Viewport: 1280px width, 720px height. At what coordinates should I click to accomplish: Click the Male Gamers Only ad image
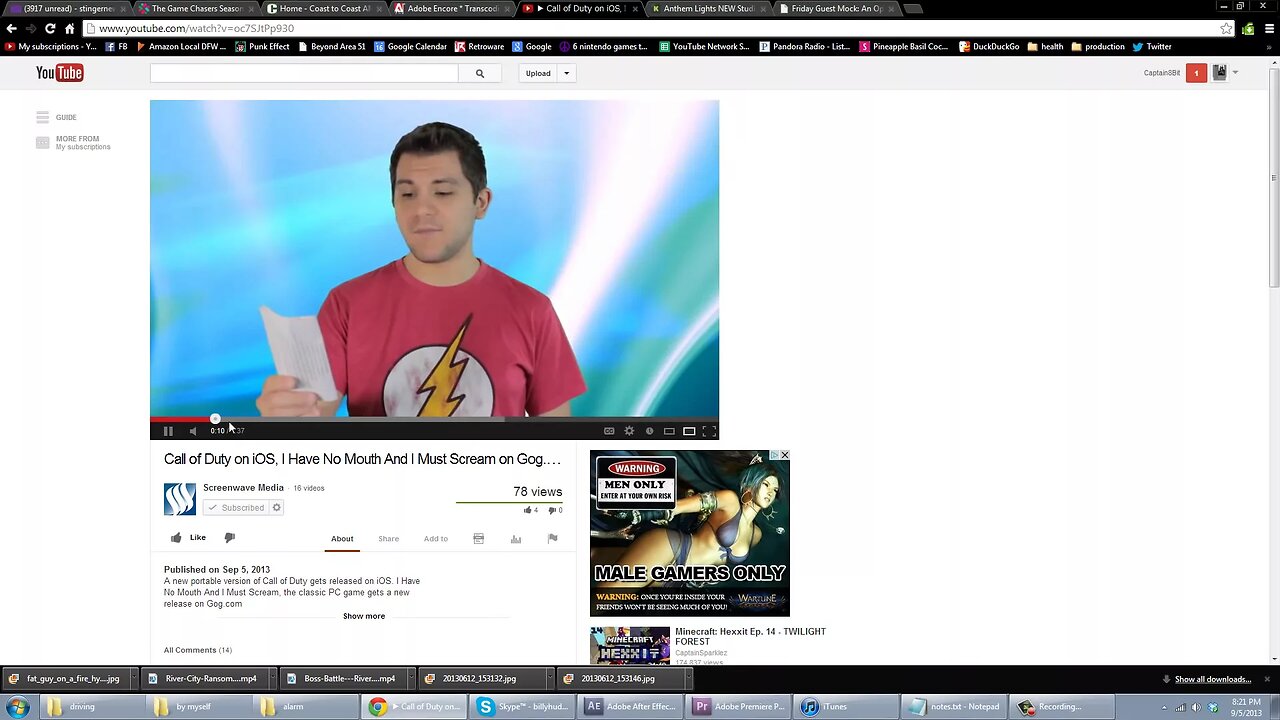pyautogui.click(x=689, y=533)
